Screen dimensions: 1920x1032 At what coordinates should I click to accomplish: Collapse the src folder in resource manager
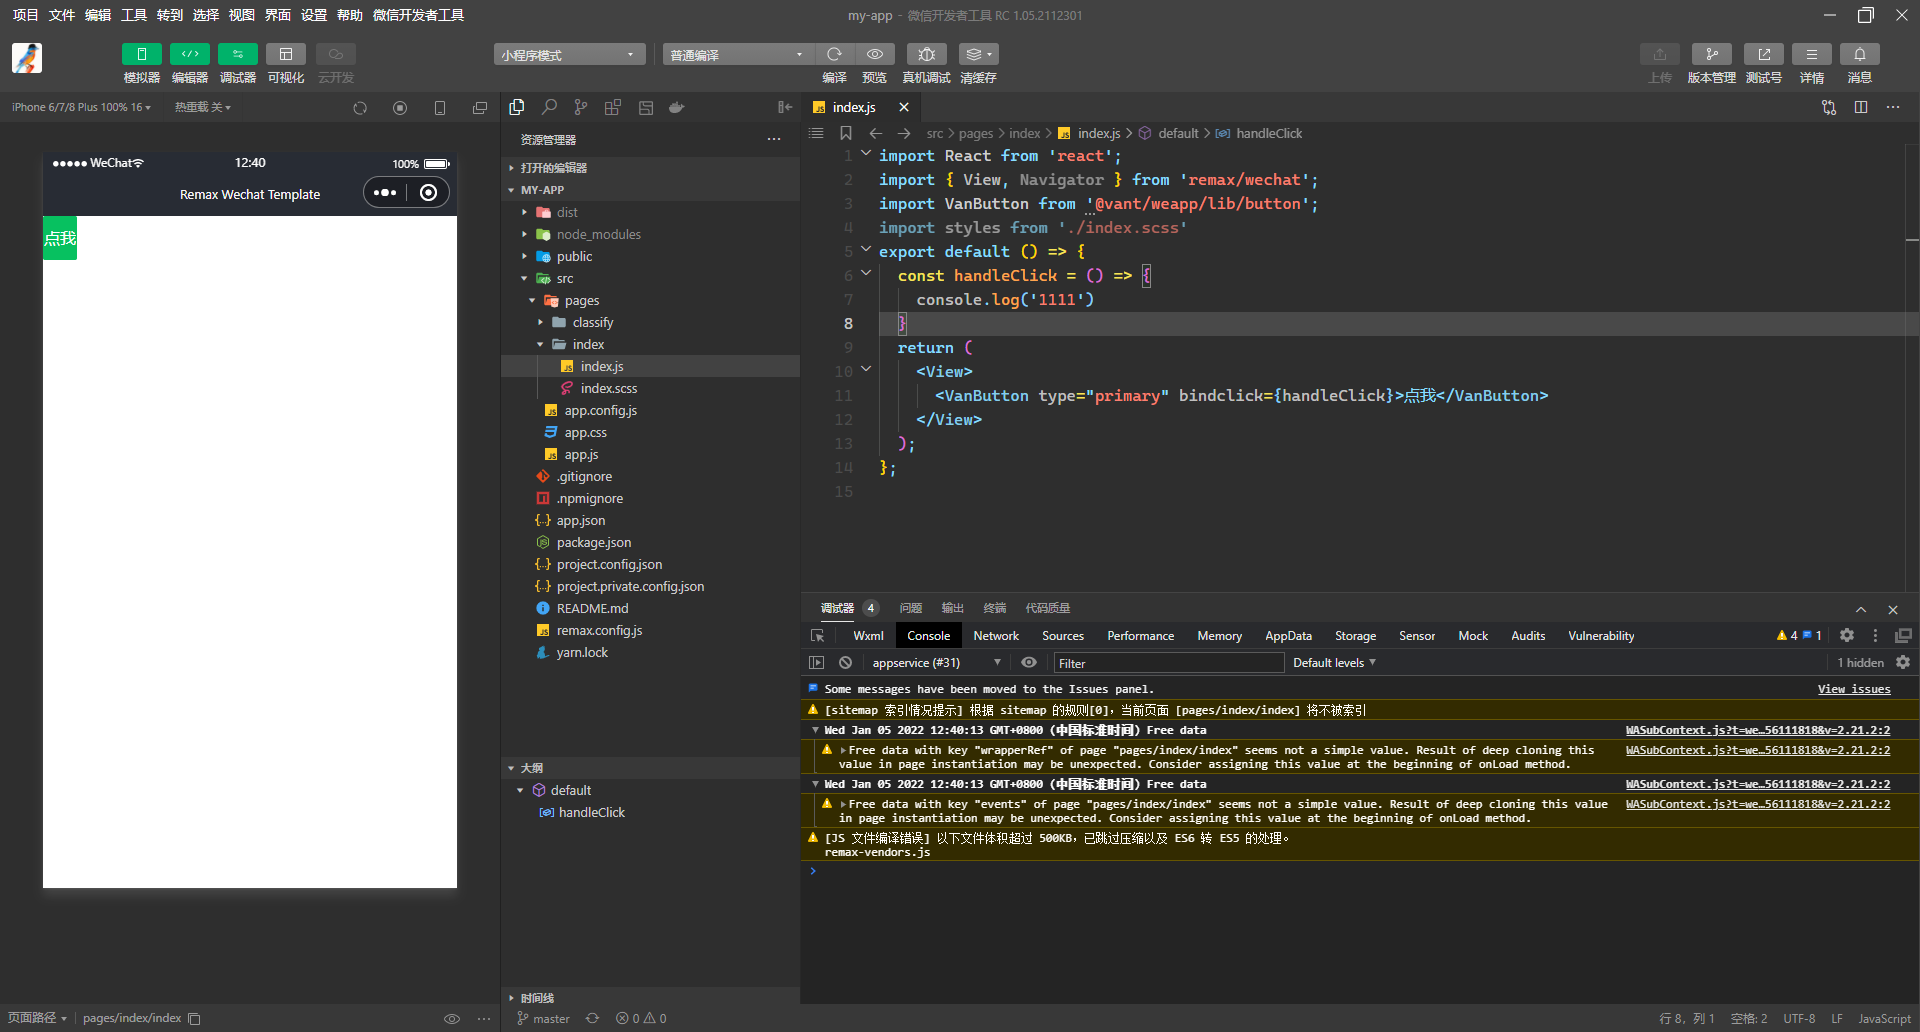tap(524, 278)
